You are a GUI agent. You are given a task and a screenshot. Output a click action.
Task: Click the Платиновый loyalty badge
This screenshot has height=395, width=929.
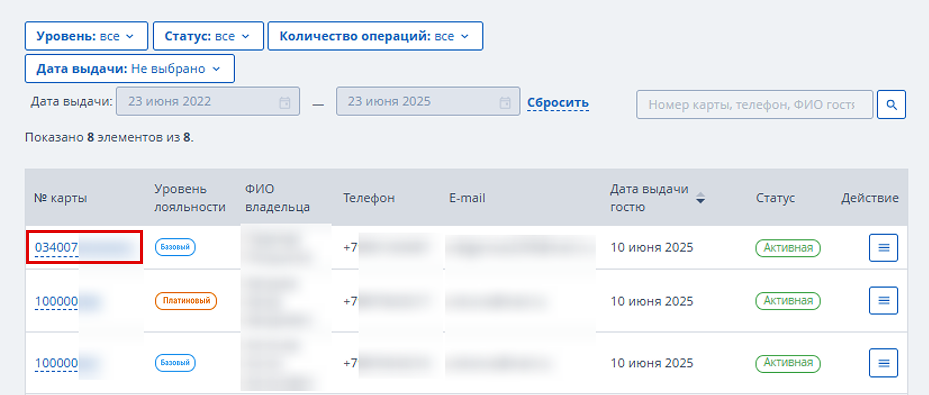click(x=186, y=301)
